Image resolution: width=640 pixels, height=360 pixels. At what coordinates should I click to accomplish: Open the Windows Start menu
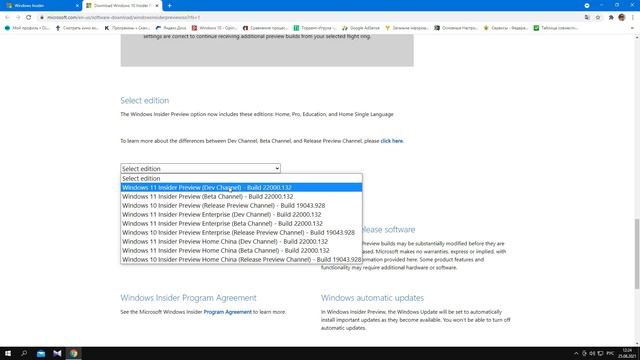pyautogui.click(x=7, y=353)
